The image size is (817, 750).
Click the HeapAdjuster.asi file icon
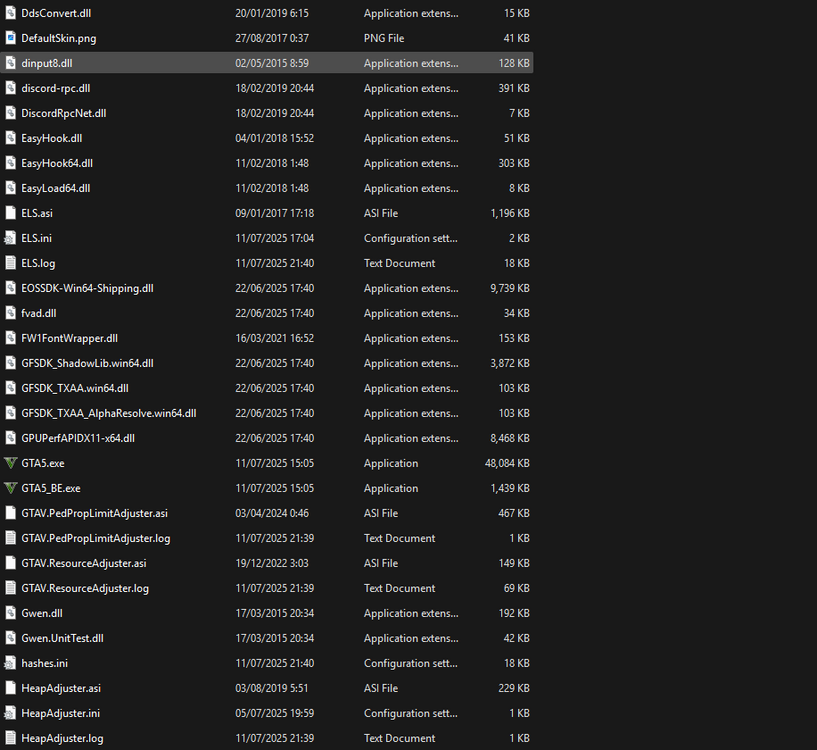11,688
